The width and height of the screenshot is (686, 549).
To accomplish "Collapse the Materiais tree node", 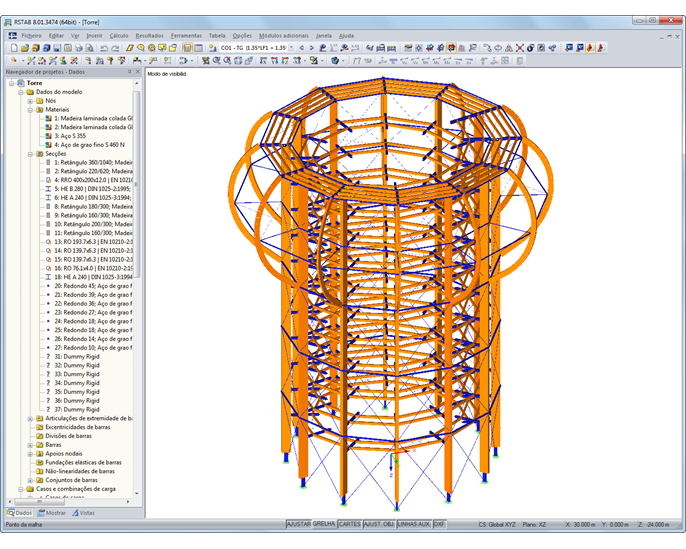I will pos(30,110).
